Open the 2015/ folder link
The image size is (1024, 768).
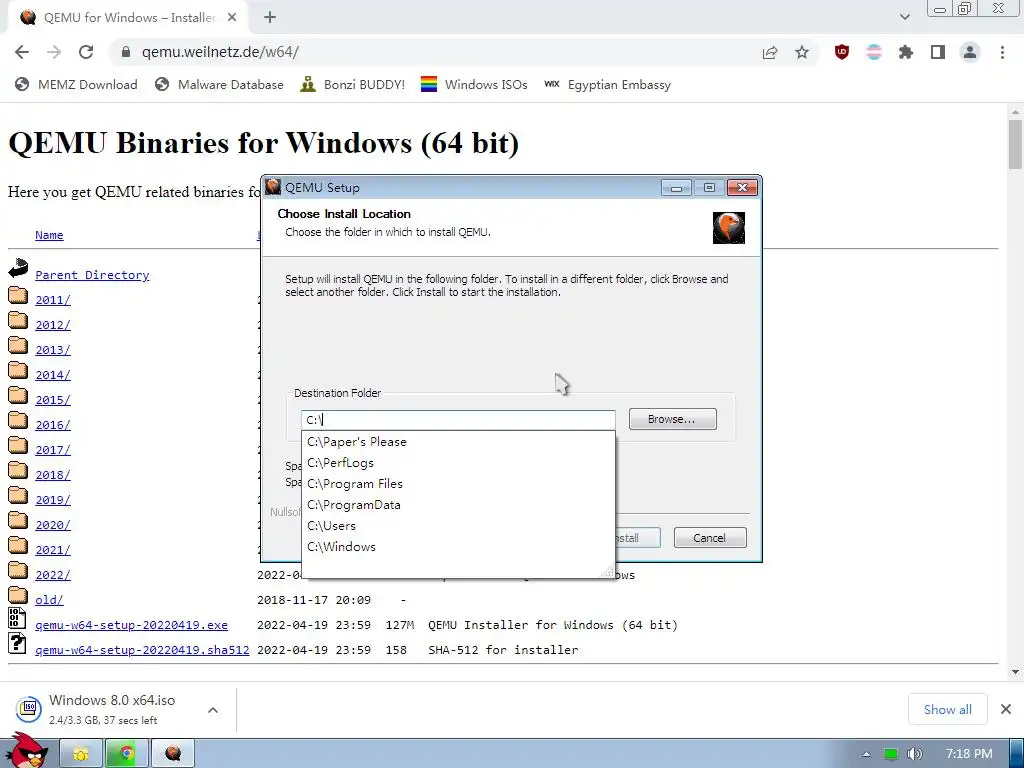(53, 400)
